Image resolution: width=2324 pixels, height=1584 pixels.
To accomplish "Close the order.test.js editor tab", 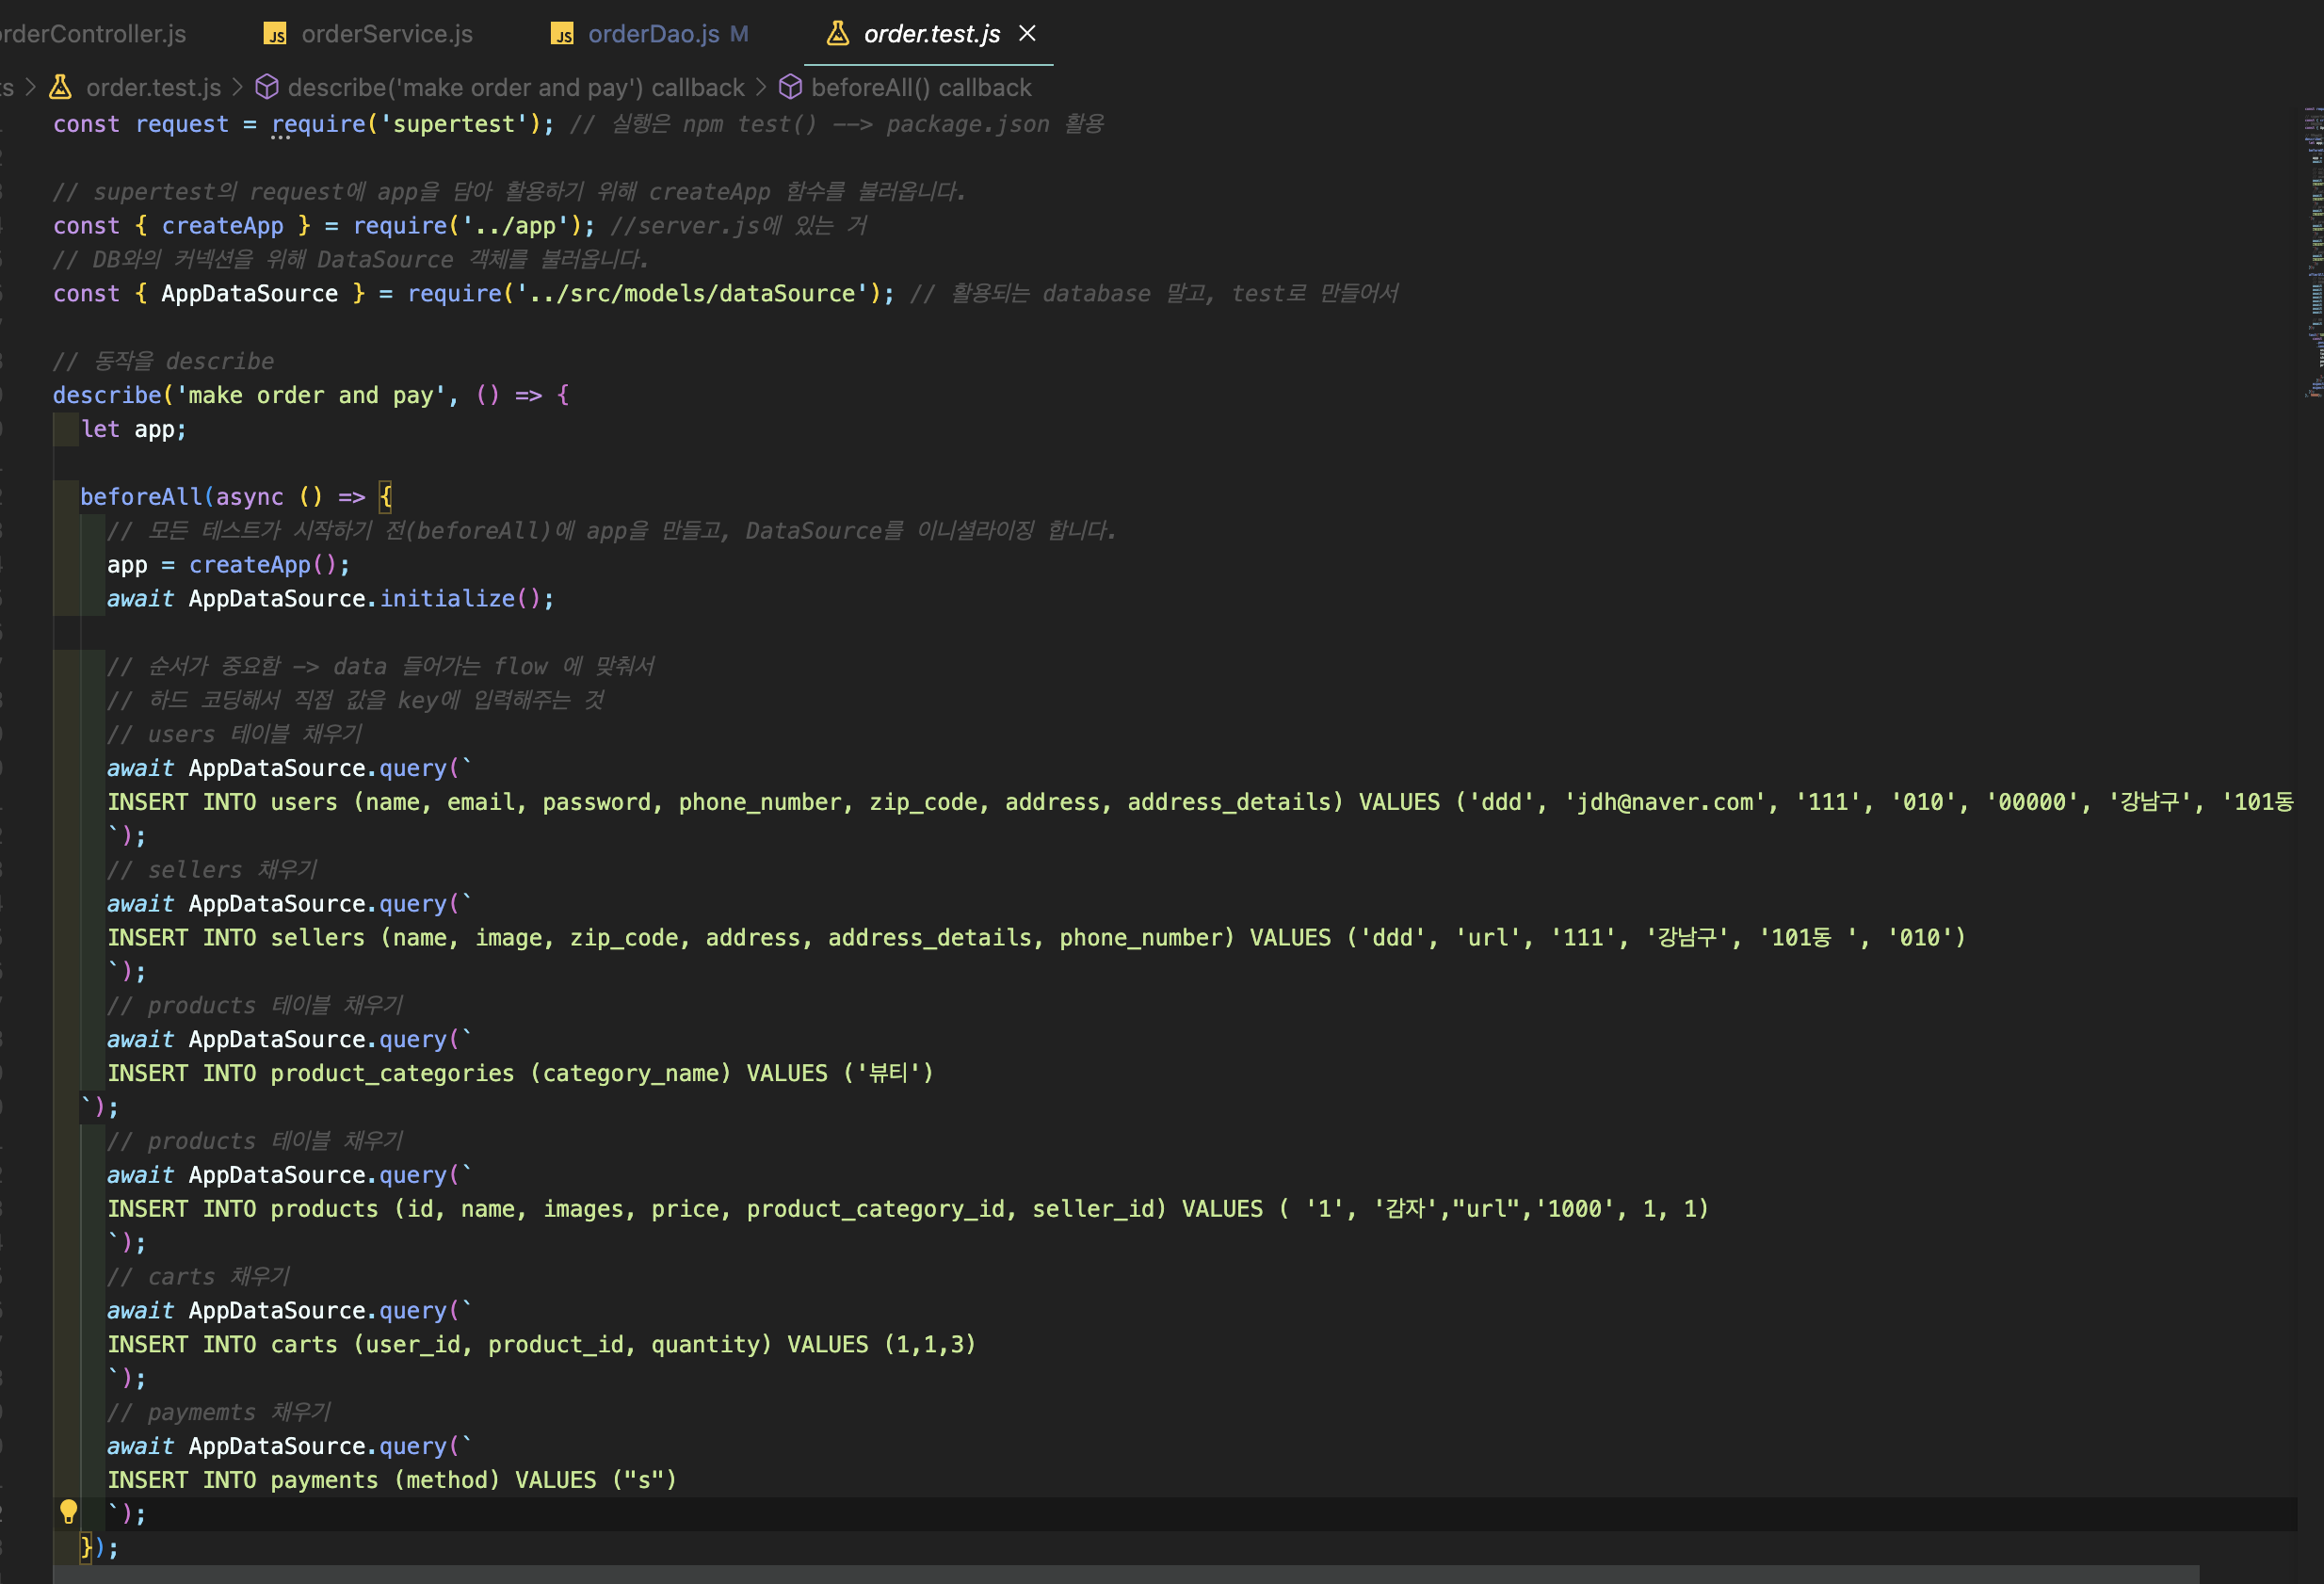I will click(x=1027, y=34).
